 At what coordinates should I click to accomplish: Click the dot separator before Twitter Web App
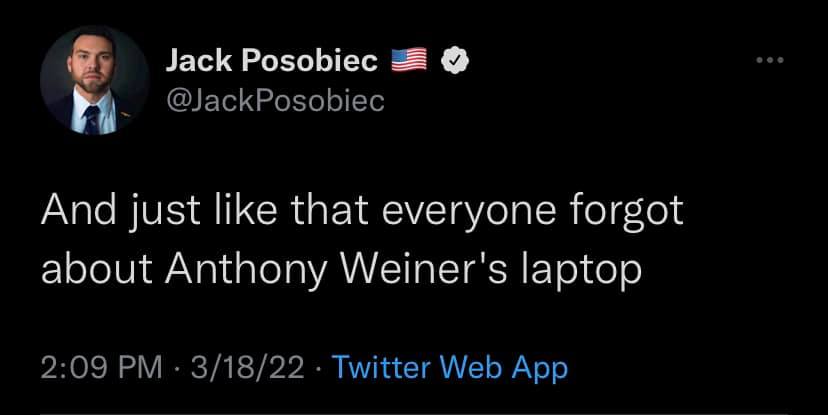click(316, 367)
